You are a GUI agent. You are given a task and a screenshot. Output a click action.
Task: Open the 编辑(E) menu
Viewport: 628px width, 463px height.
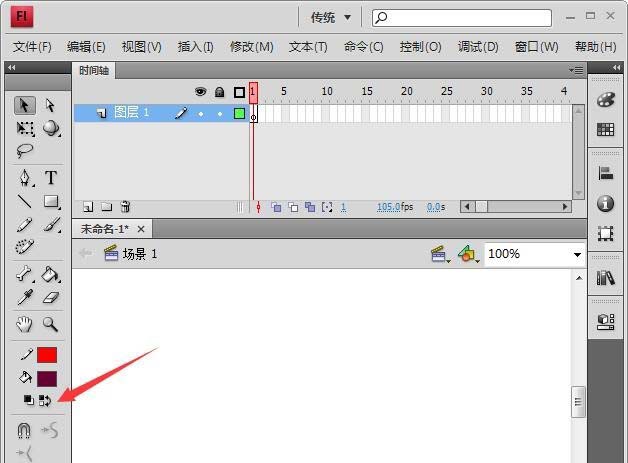pyautogui.click(x=86, y=47)
